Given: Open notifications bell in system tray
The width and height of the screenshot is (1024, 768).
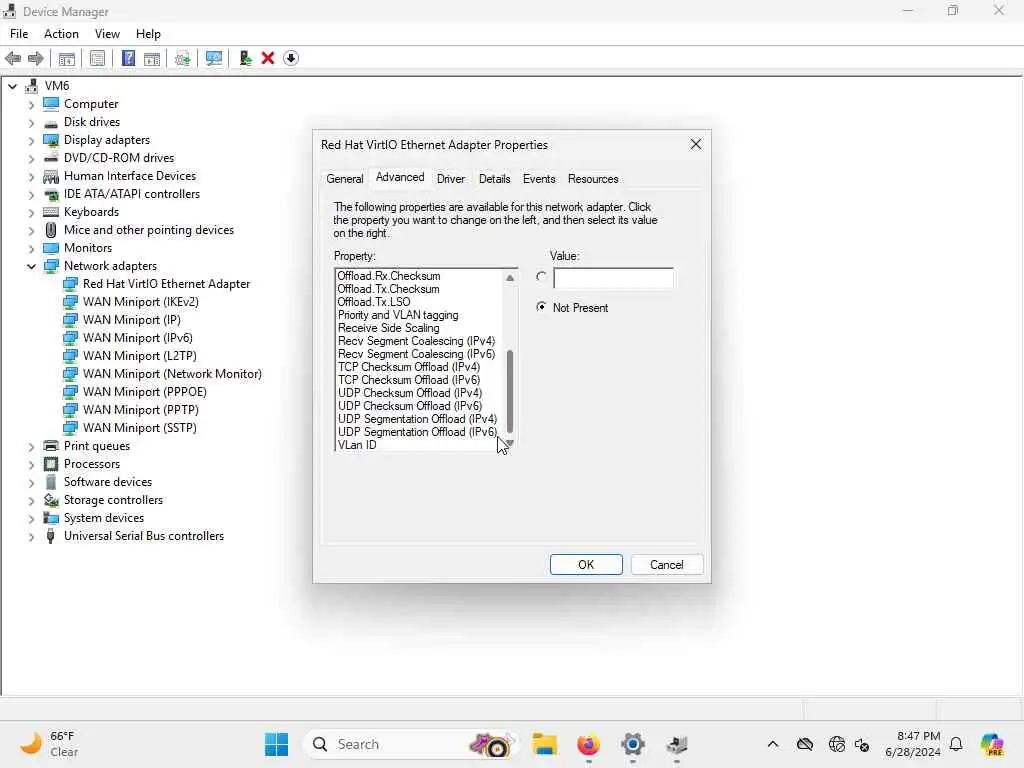Looking at the screenshot, I should 956,744.
